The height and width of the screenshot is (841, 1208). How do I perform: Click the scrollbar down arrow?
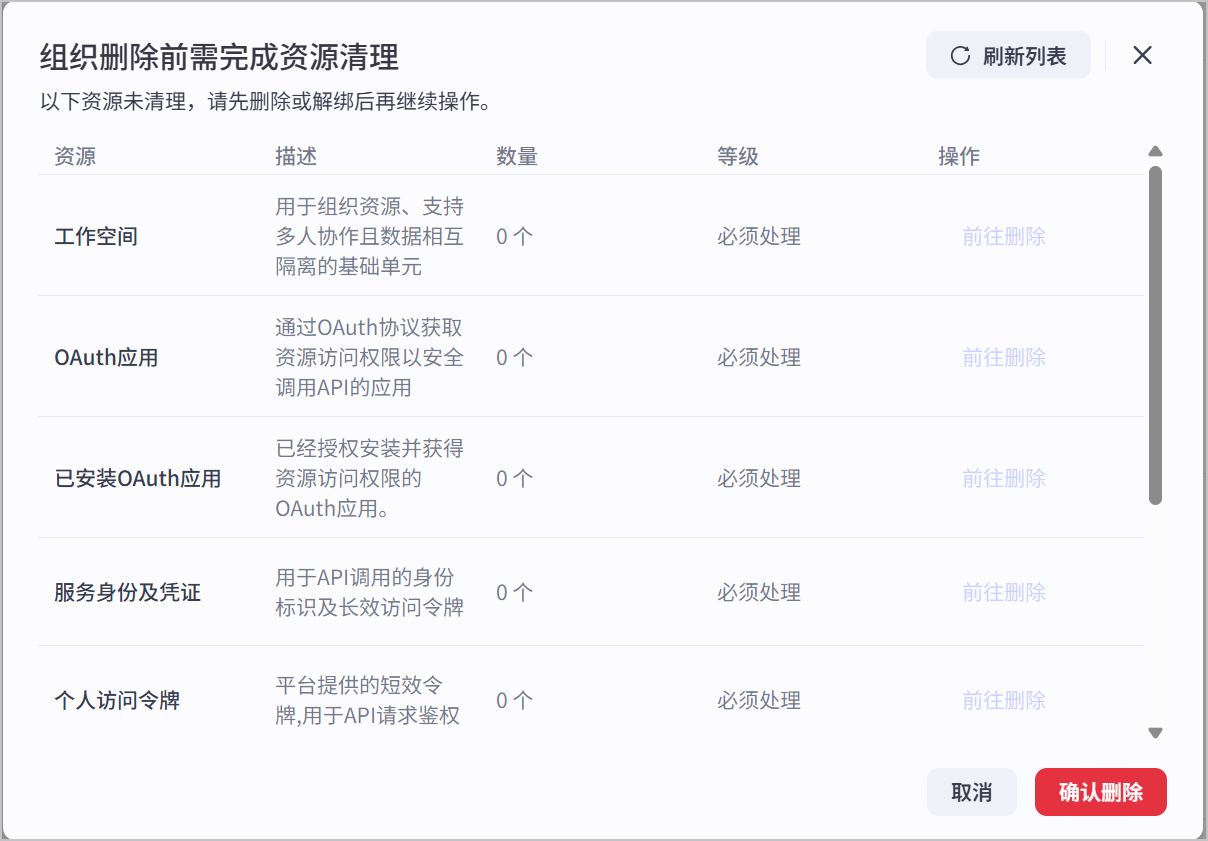1155,733
